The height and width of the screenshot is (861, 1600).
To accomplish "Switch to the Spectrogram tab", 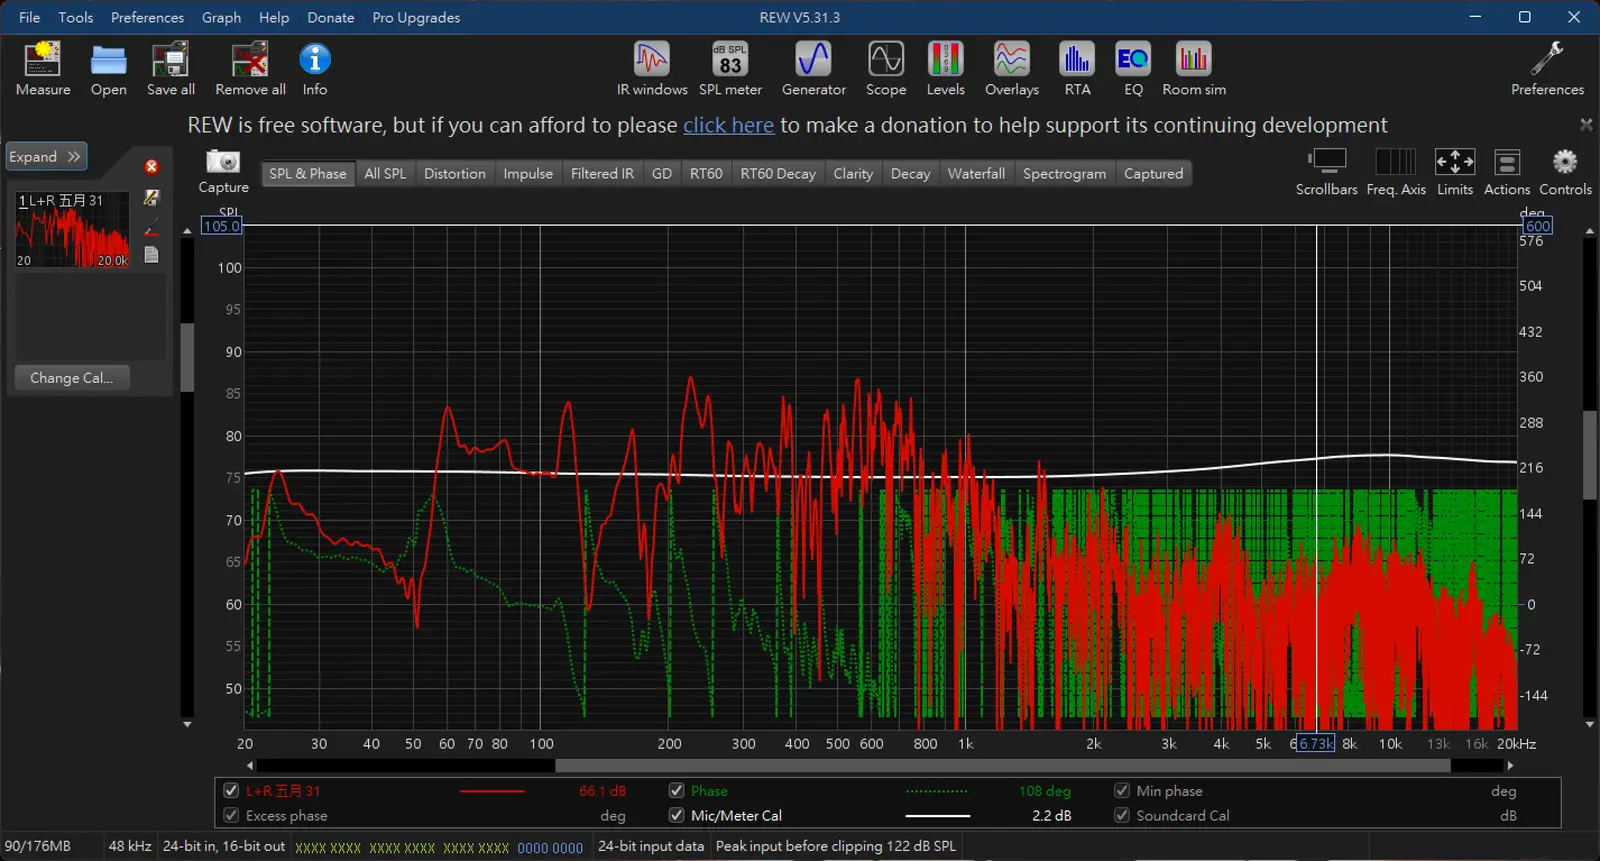I will [x=1064, y=173].
